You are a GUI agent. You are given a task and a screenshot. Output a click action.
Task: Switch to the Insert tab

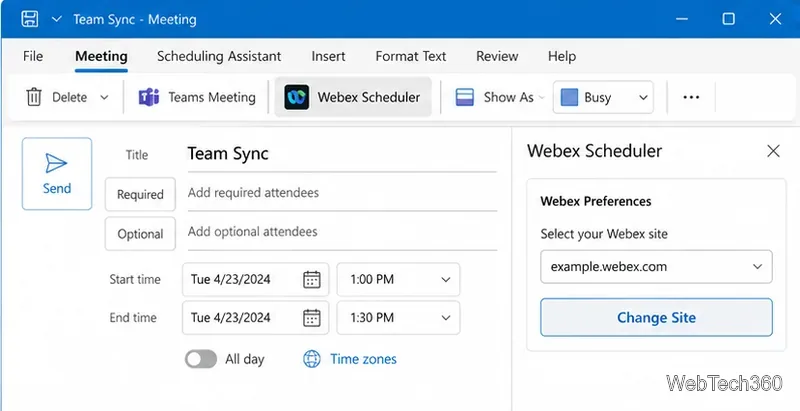point(328,56)
